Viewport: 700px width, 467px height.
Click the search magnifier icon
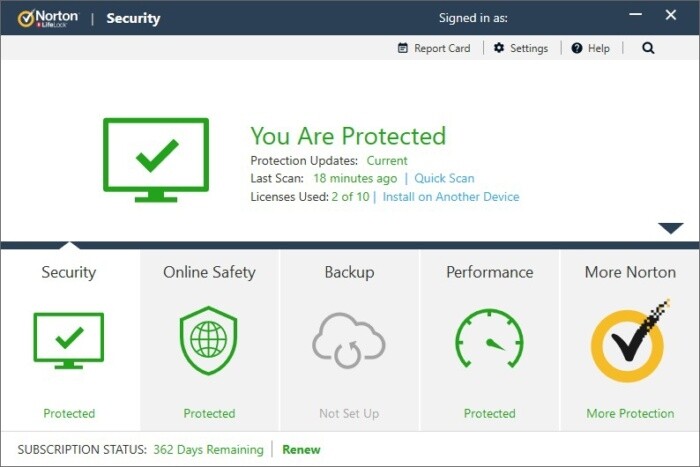(x=648, y=48)
